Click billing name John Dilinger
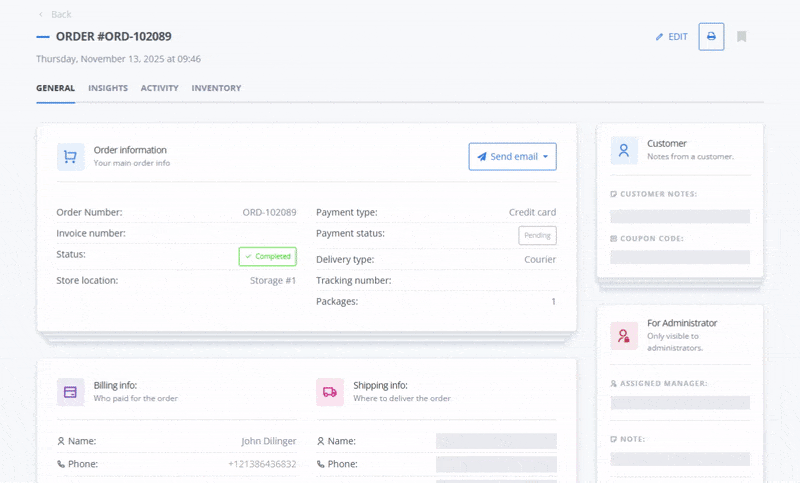 coord(269,441)
